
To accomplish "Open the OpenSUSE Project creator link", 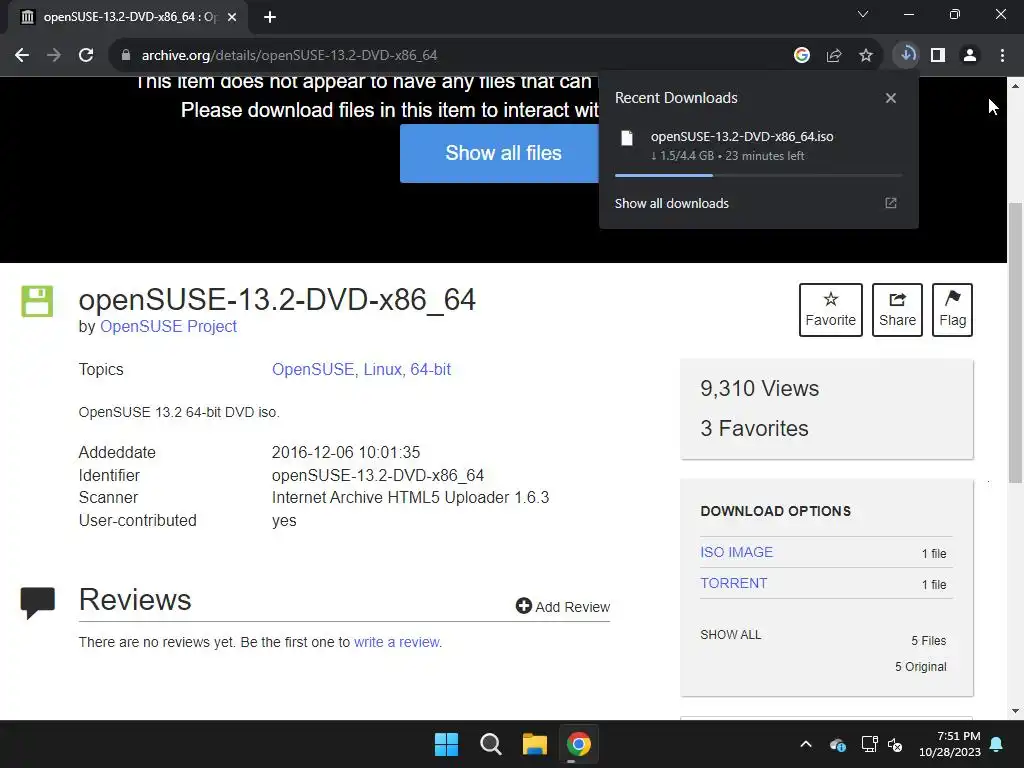I will (x=168, y=327).
